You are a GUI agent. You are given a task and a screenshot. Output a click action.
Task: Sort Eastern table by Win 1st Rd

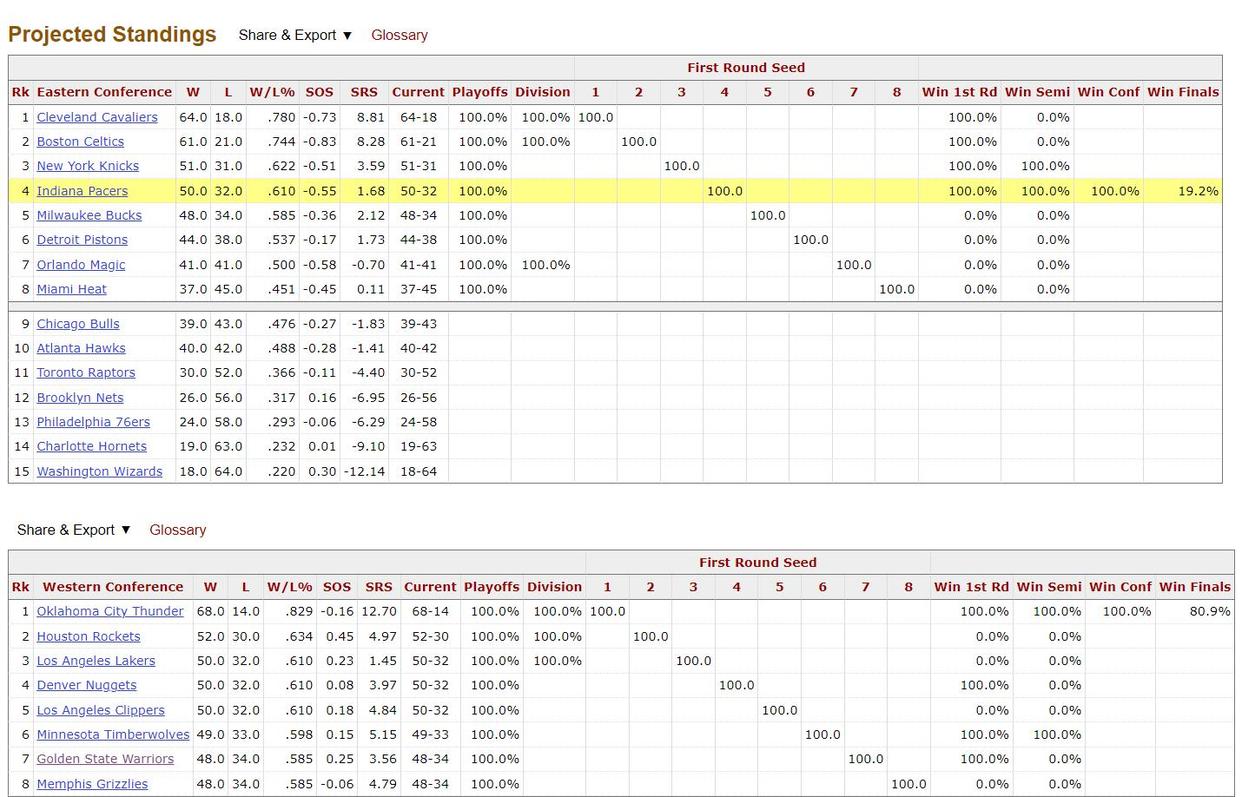click(959, 92)
